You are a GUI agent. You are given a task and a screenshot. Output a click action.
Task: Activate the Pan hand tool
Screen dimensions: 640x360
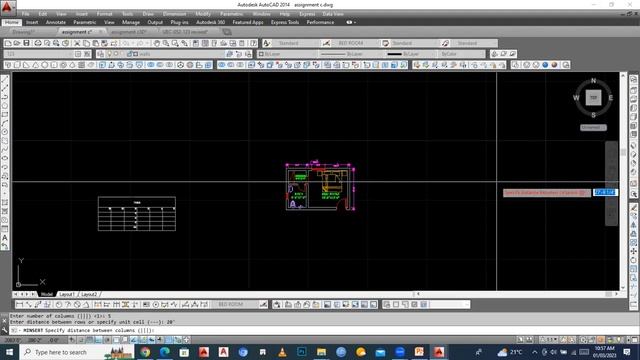157,43
